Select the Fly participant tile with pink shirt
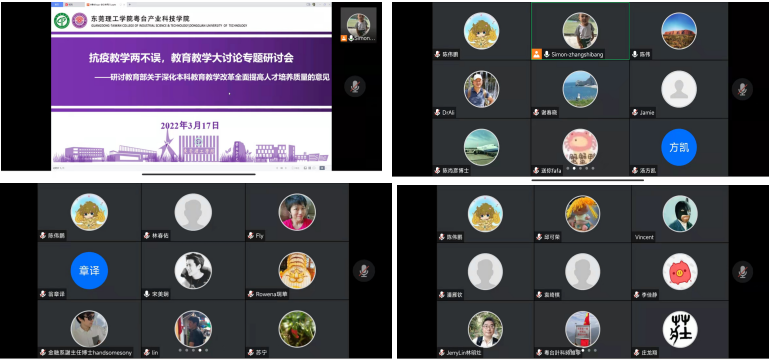769x360 pixels. point(297,212)
